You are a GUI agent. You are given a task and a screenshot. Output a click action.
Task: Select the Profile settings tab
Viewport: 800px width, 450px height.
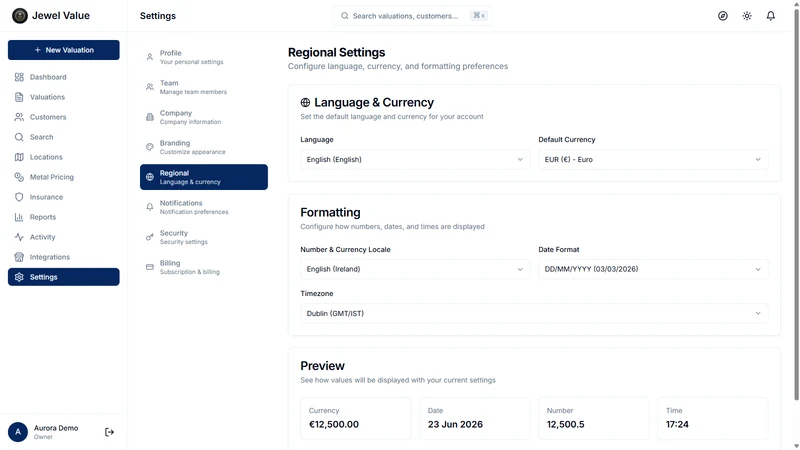coord(204,57)
